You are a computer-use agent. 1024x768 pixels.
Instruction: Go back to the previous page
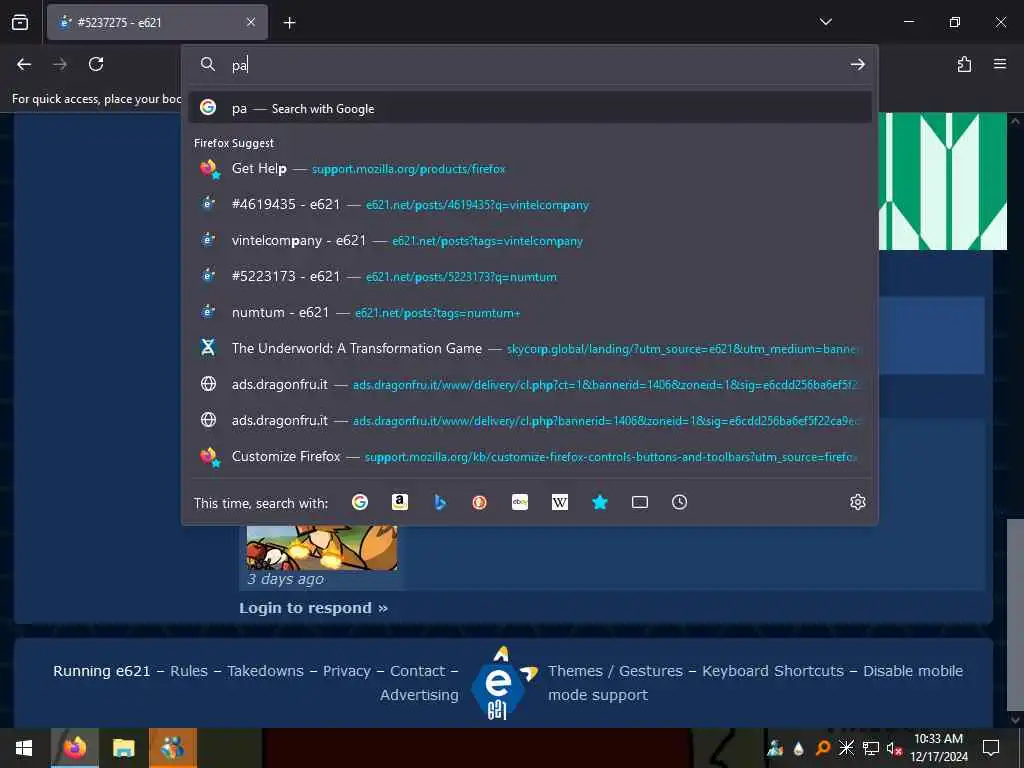(24, 64)
